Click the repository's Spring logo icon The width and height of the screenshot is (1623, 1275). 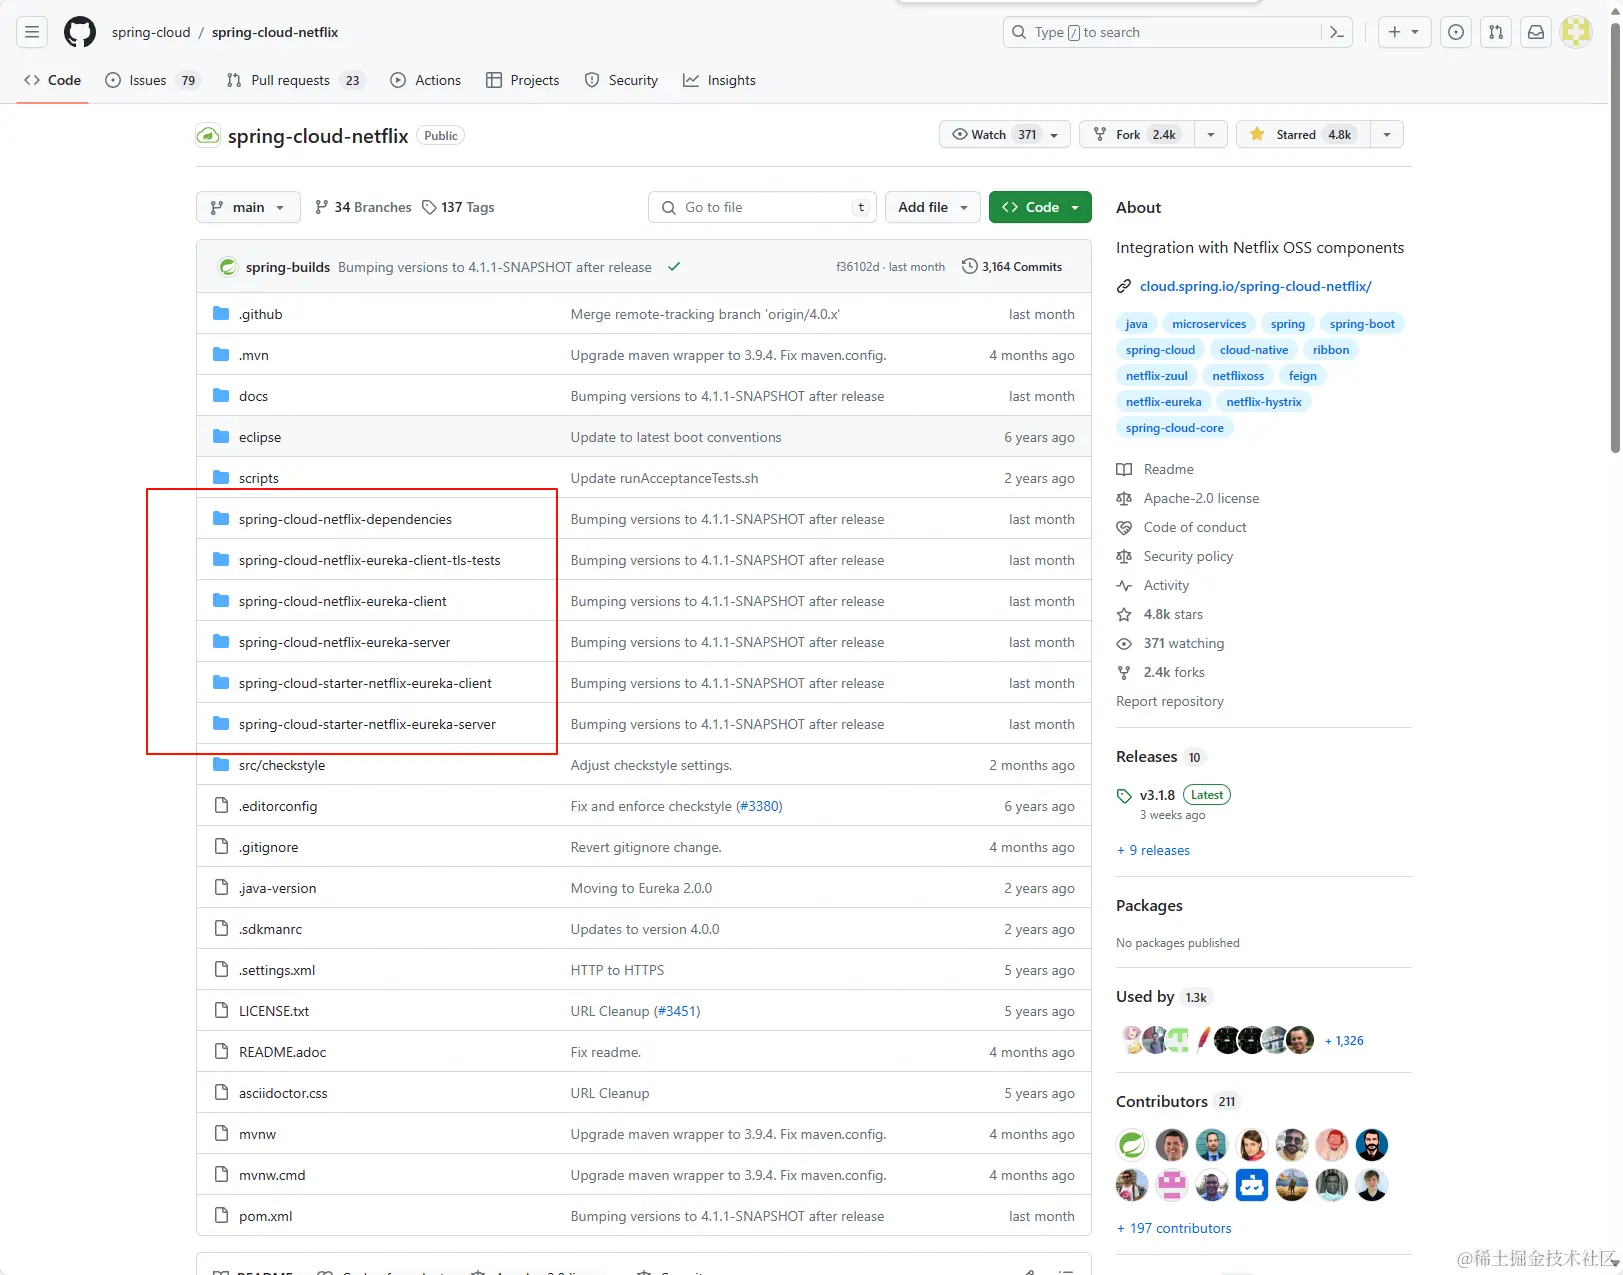pyautogui.click(x=208, y=135)
